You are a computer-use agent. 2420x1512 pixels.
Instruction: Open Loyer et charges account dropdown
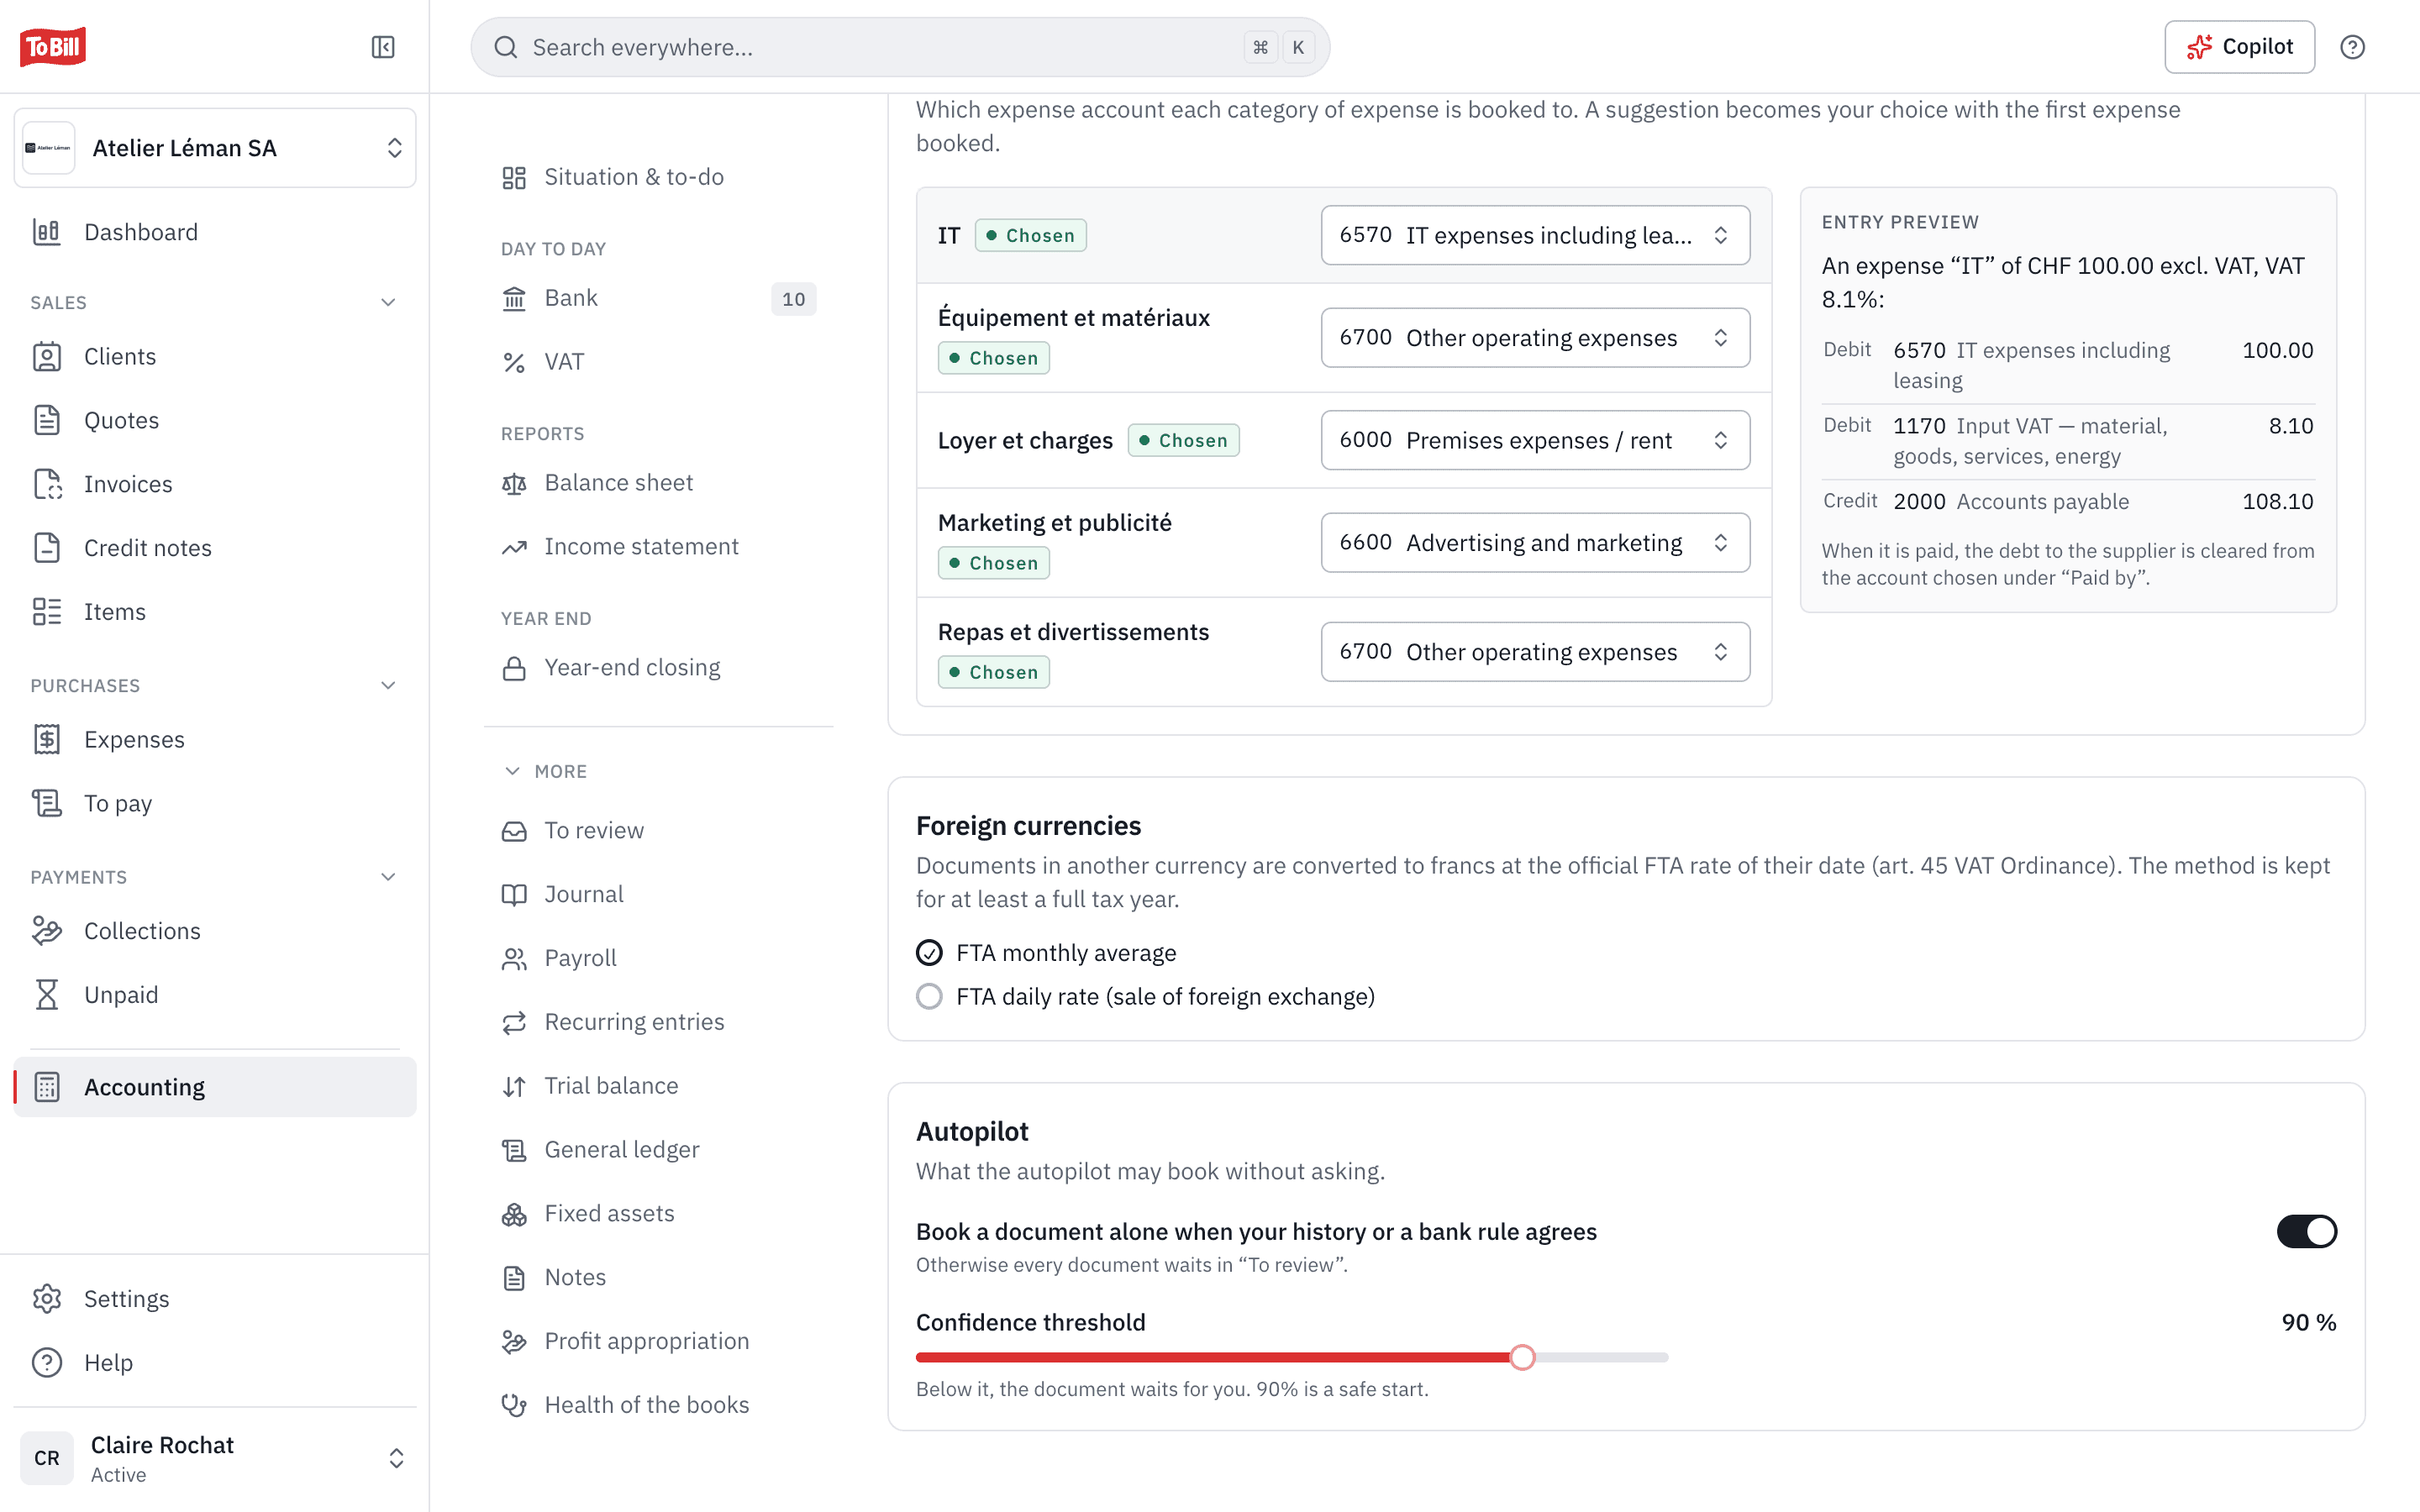(1535, 440)
